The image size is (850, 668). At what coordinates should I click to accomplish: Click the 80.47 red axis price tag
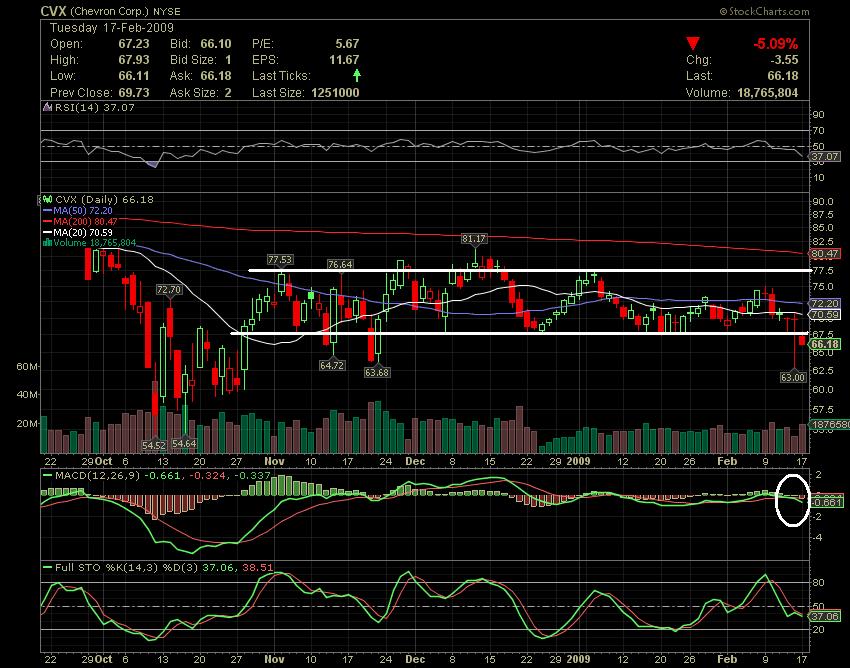click(x=825, y=253)
